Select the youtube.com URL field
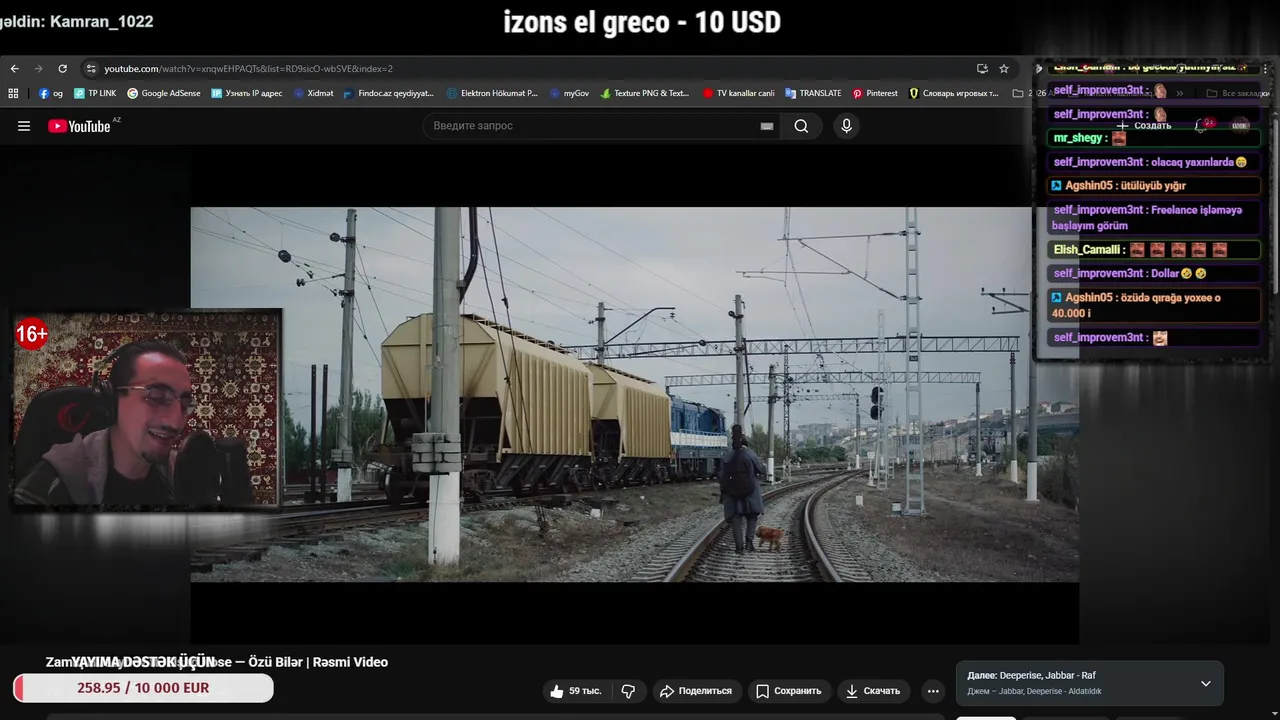This screenshot has width=1280, height=720. [248, 69]
